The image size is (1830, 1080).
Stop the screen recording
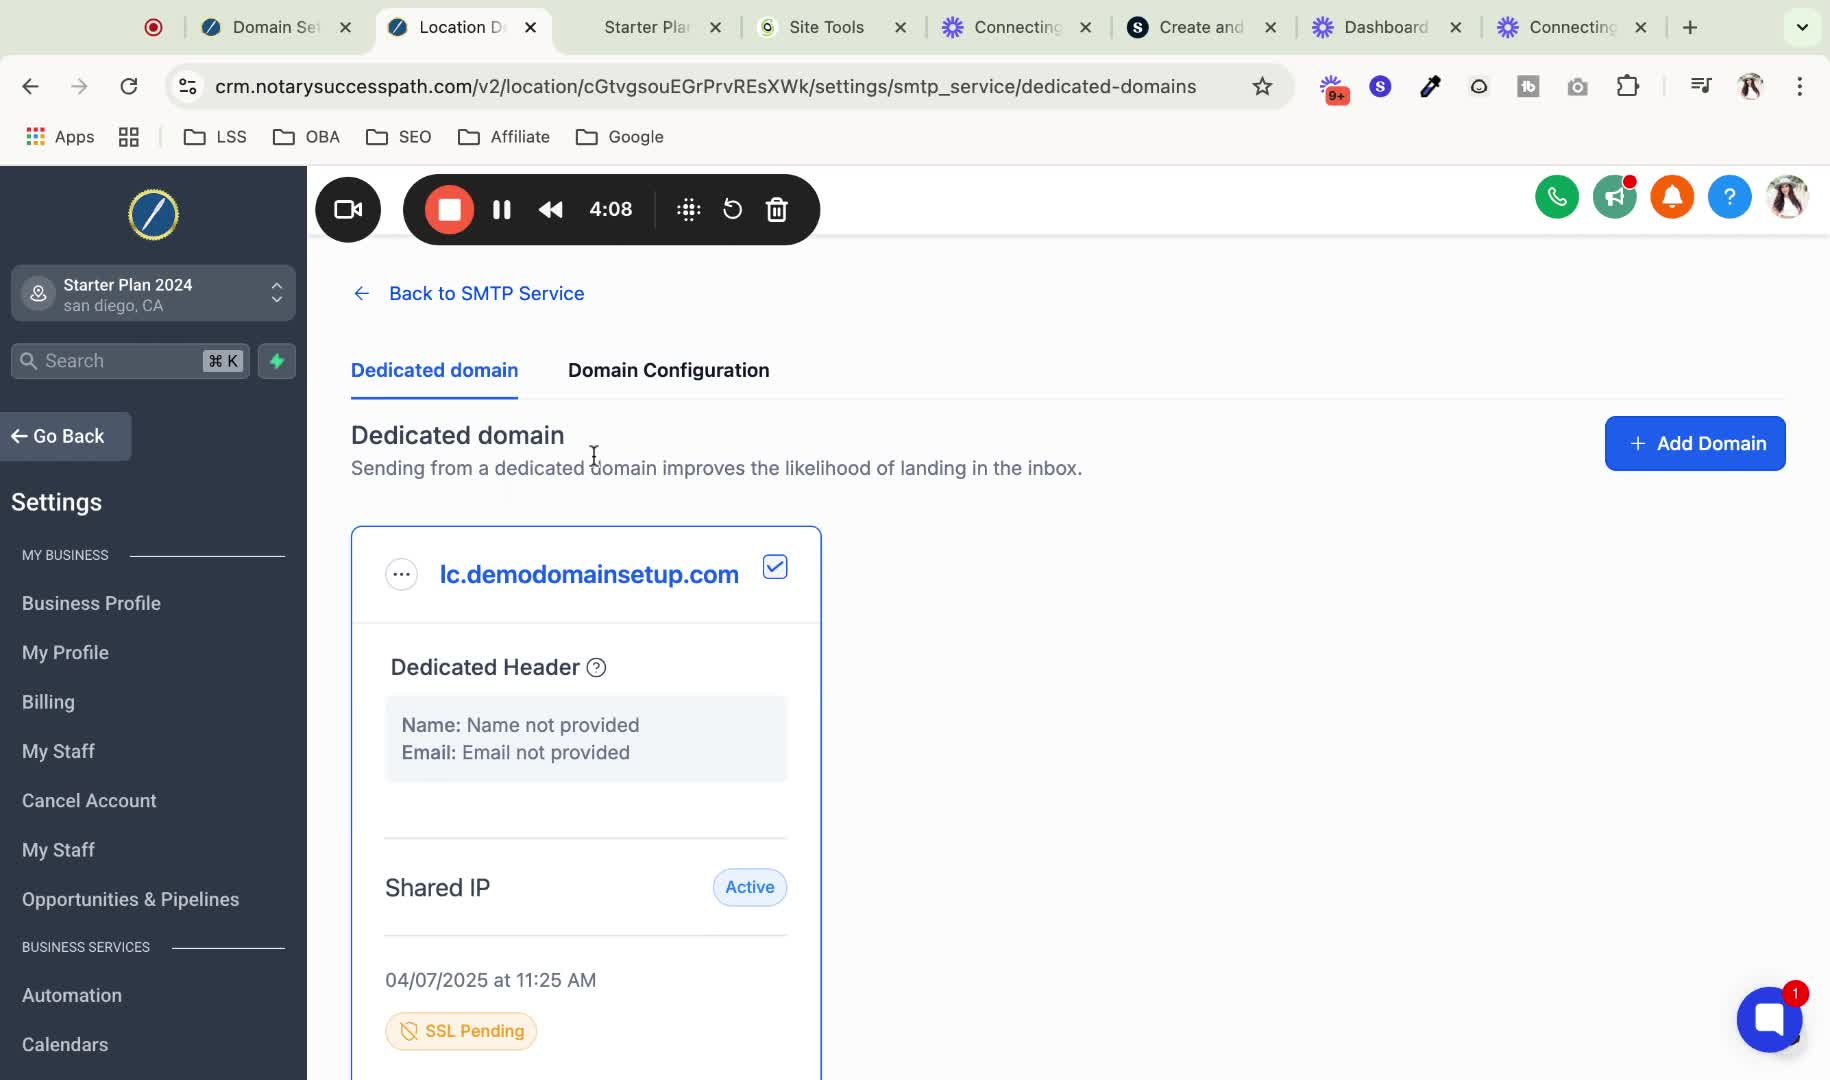point(449,210)
